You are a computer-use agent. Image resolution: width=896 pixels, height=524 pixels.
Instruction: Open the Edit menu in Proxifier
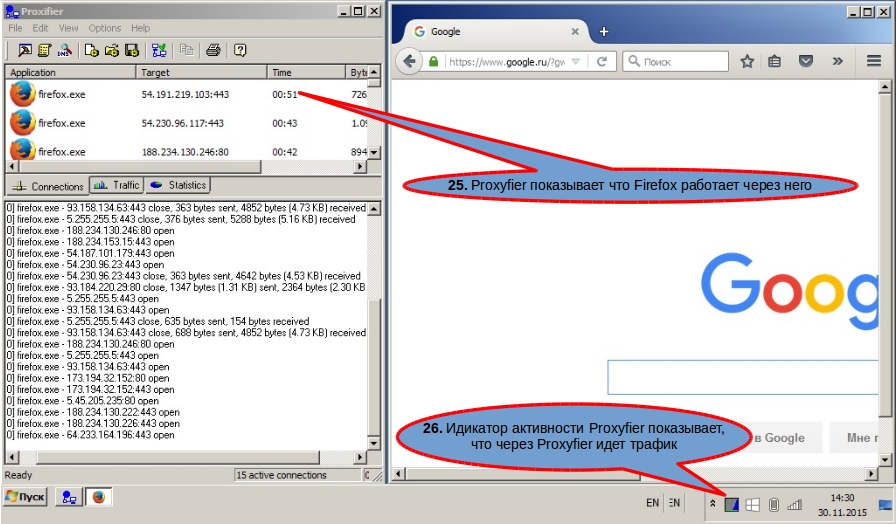40,28
